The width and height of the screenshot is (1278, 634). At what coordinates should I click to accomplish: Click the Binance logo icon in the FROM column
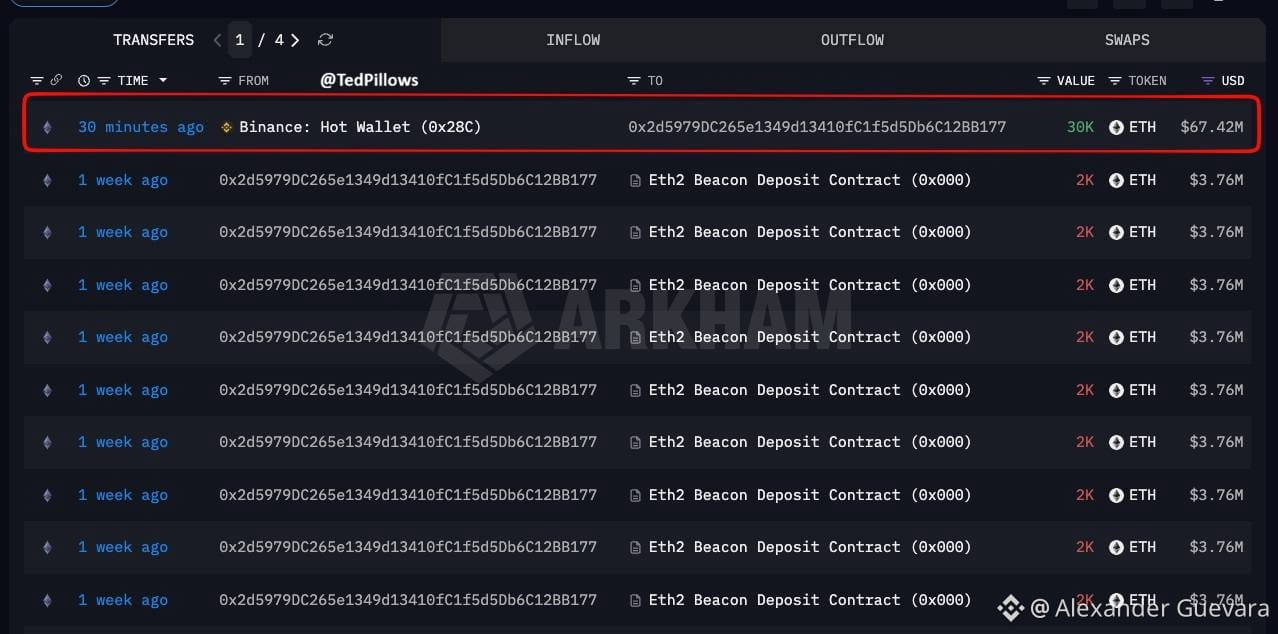(227, 127)
